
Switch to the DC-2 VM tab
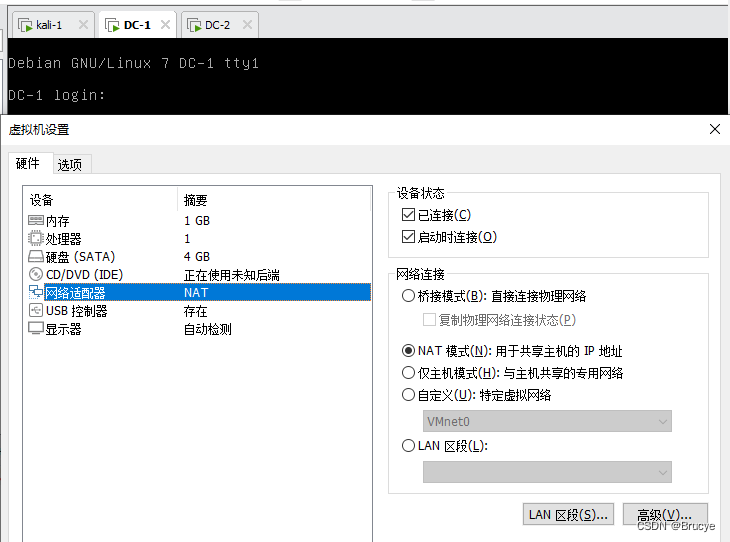220,25
